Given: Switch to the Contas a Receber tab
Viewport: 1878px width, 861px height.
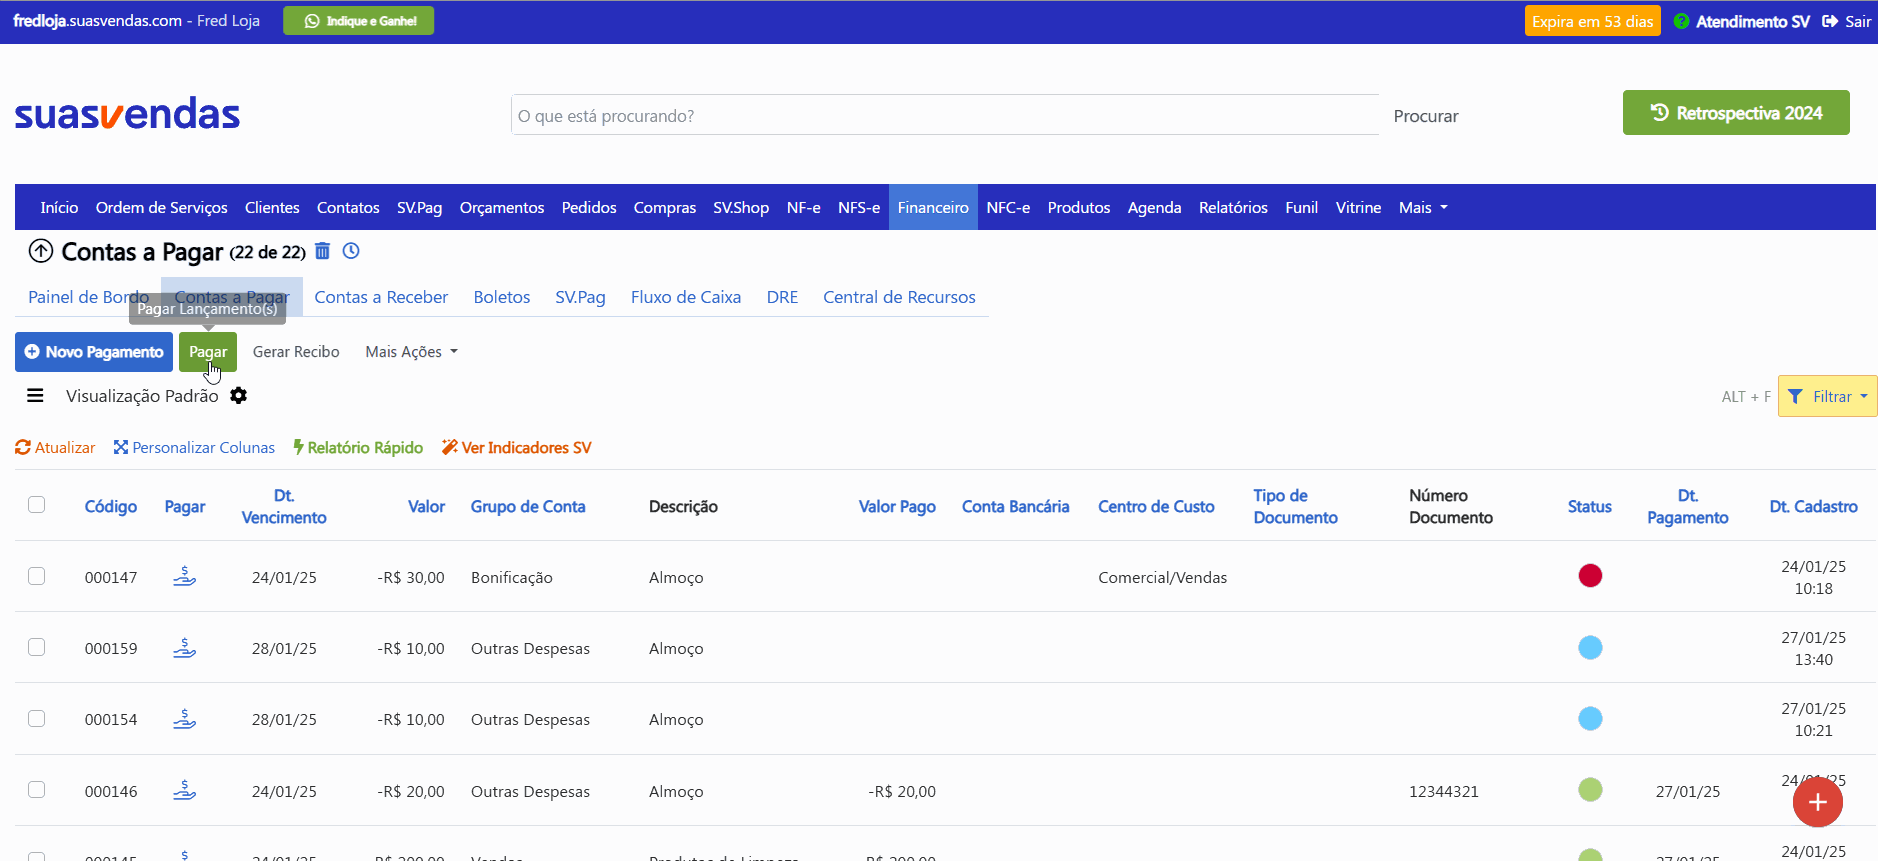Looking at the screenshot, I should click(x=381, y=297).
